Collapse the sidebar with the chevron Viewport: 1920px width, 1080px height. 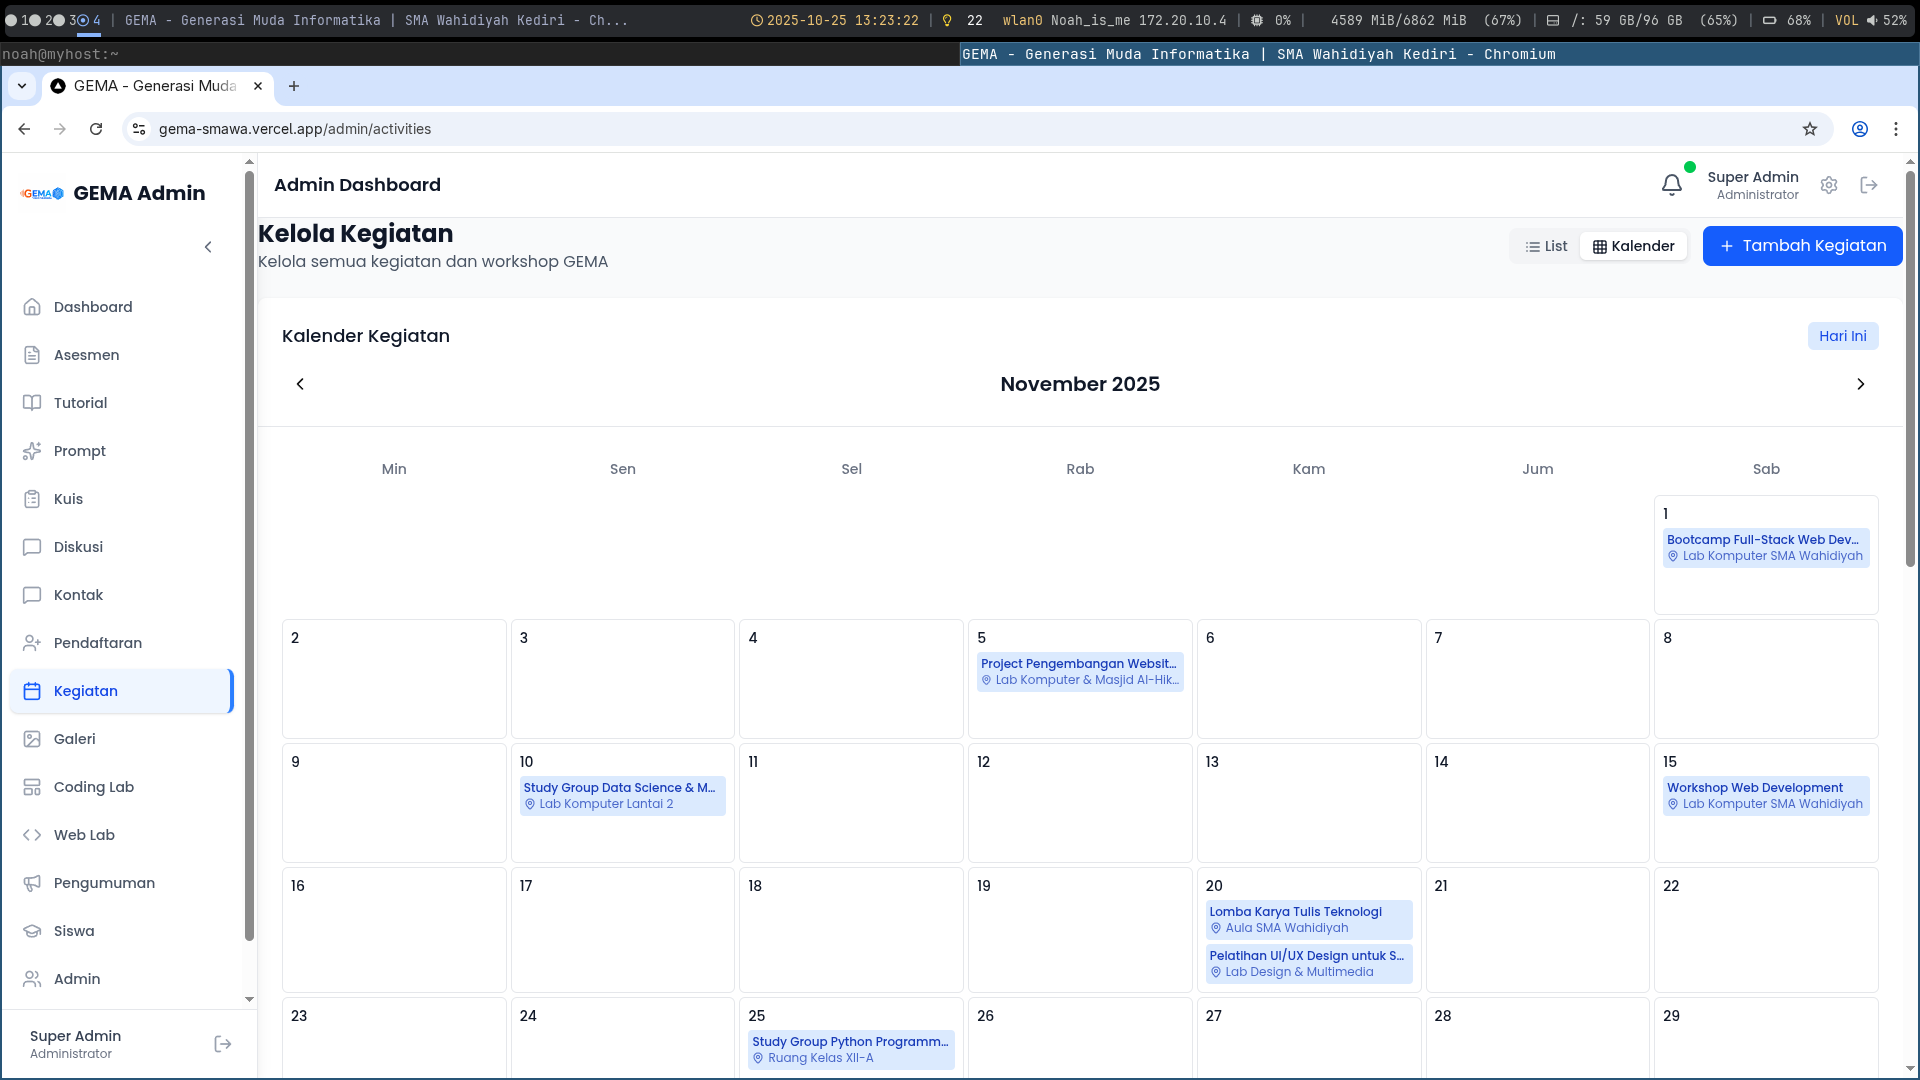point(208,247)
